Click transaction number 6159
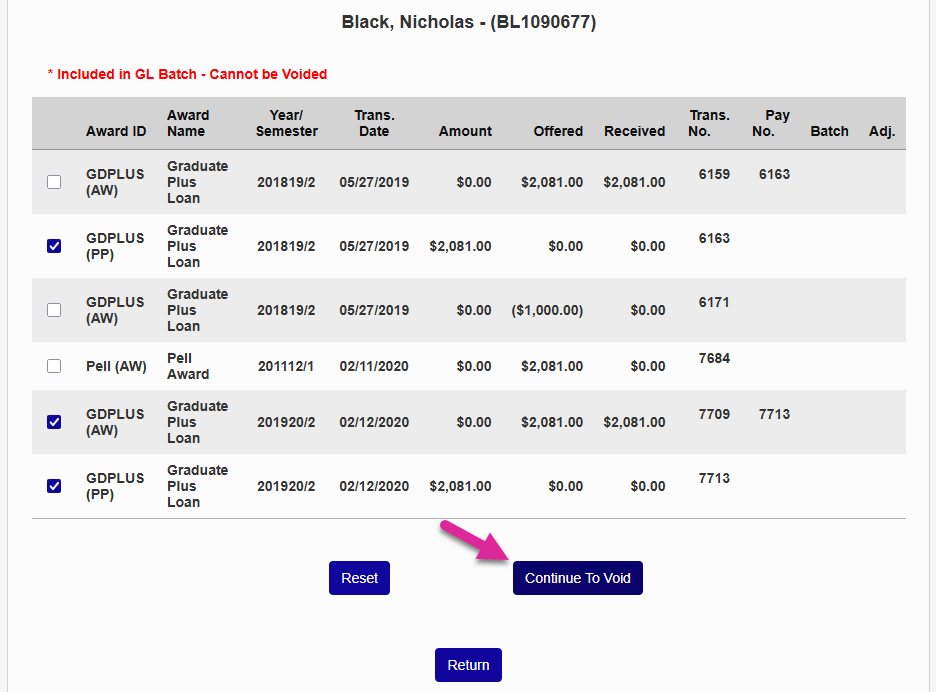 (x=714, y=174)
